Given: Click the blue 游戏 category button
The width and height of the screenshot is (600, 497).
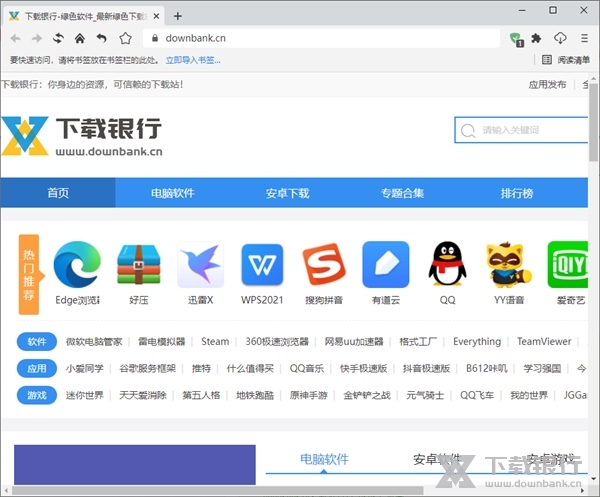Looking at the screenshot, I should coord(37,395).
